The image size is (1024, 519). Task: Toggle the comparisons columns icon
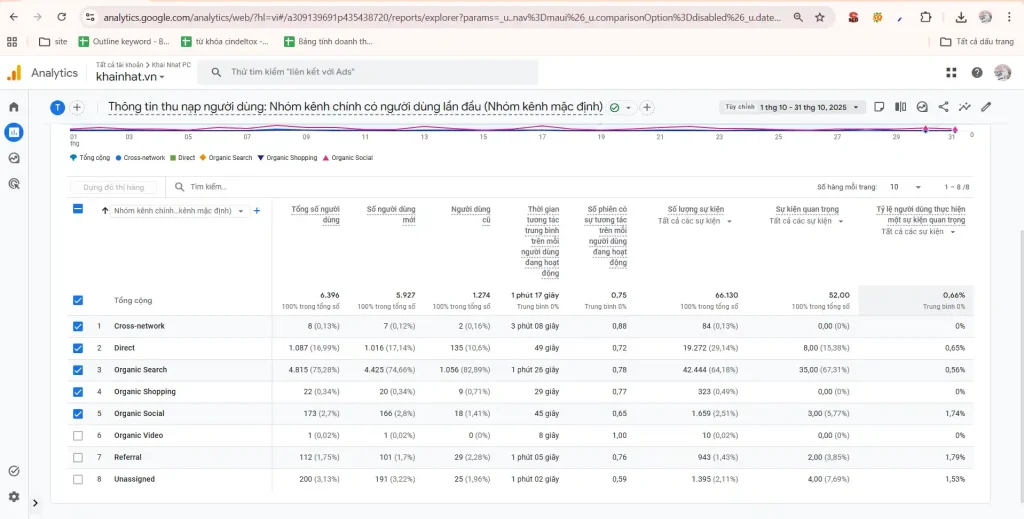pos(901,107)
